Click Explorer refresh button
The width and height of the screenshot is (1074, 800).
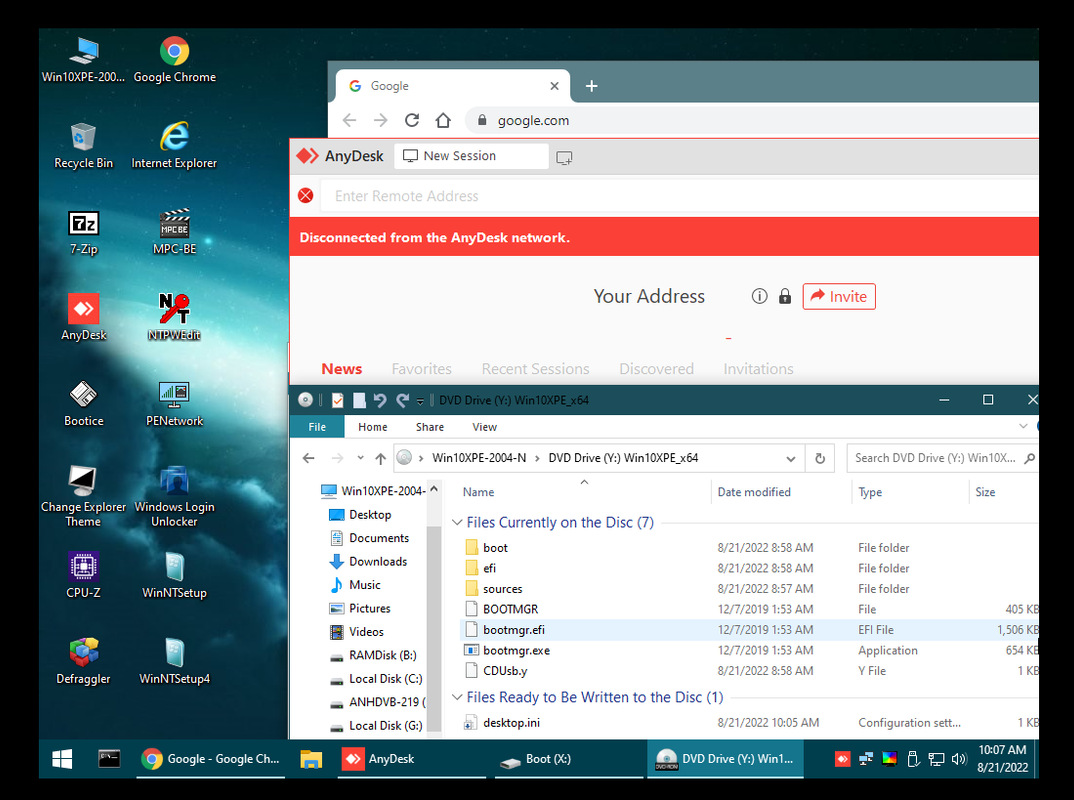820,459
